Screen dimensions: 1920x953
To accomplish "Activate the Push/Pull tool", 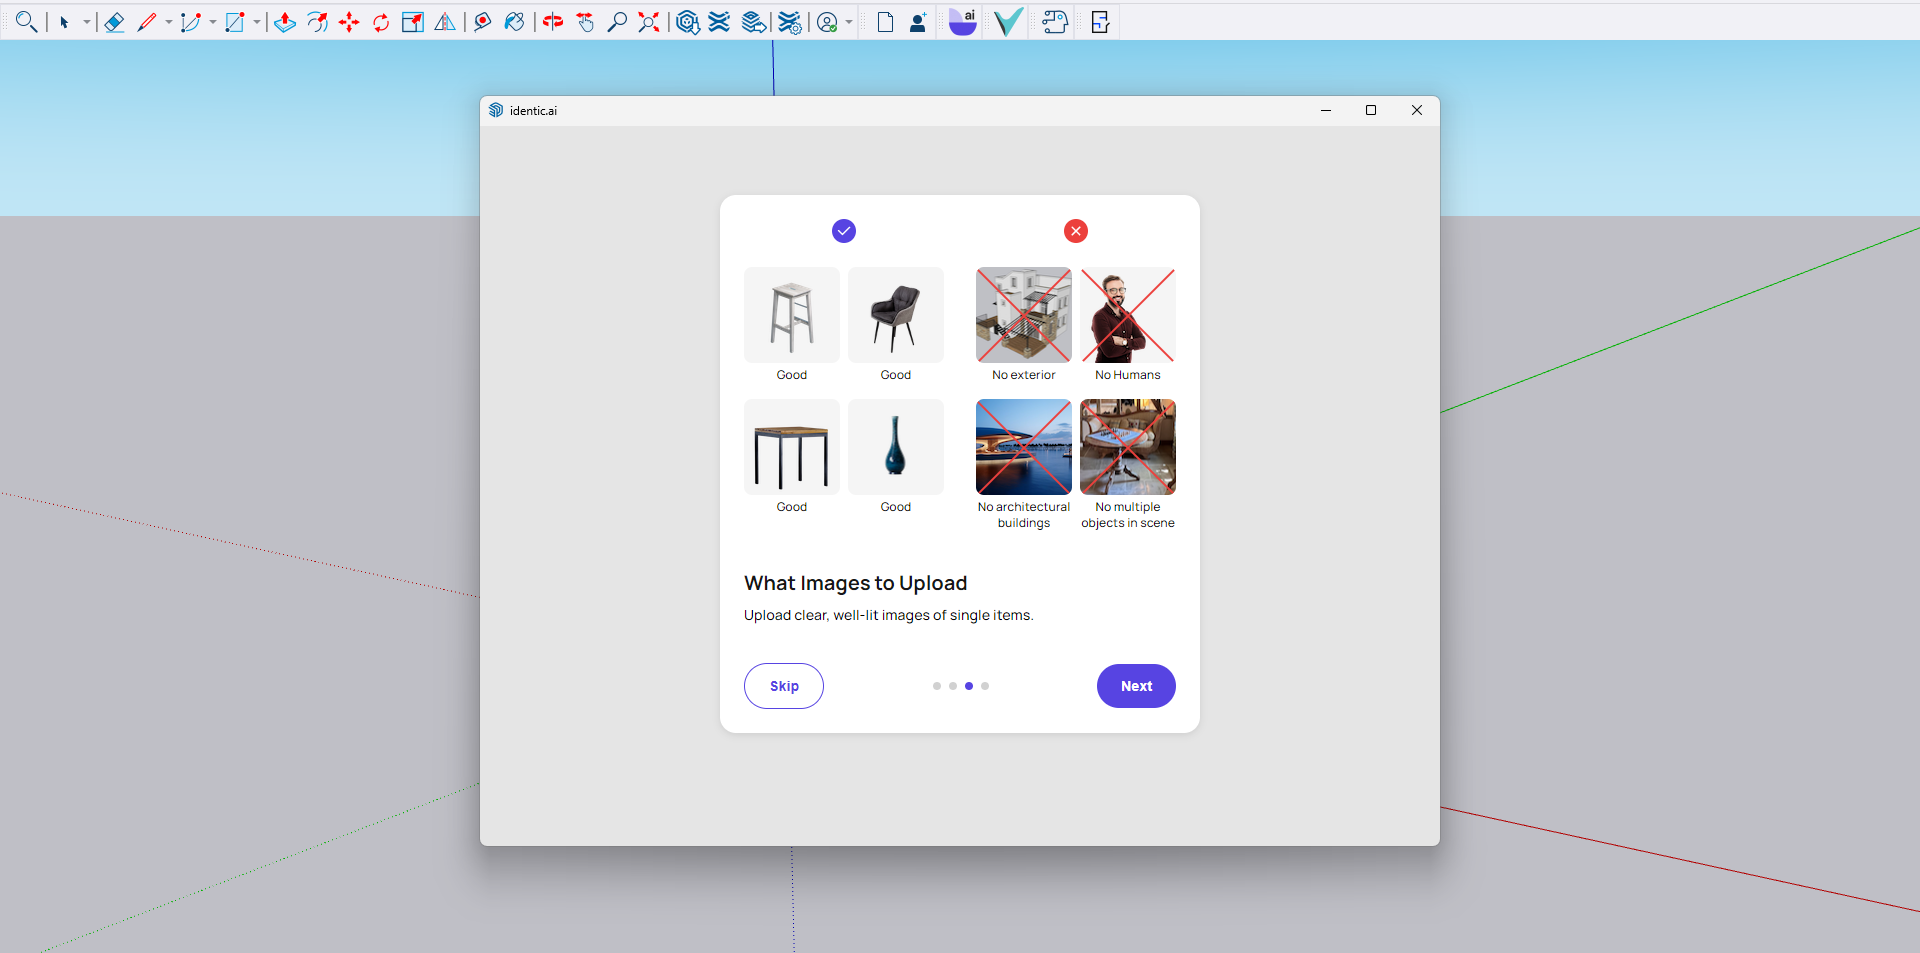I will tap(285, 22).
